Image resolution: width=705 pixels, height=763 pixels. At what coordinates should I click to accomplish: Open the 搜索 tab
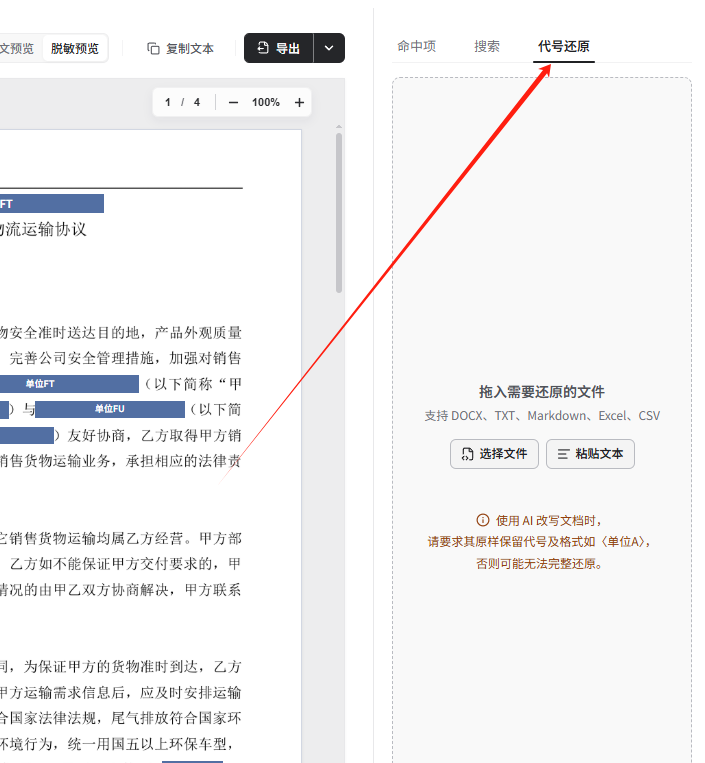pyautogui.click(x=487, y=46)
